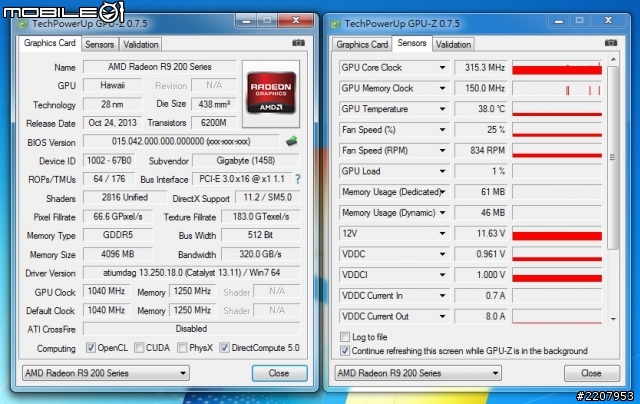Uncheck Continue refreshing while in background
Screen dimensions: 640x404
345,351
